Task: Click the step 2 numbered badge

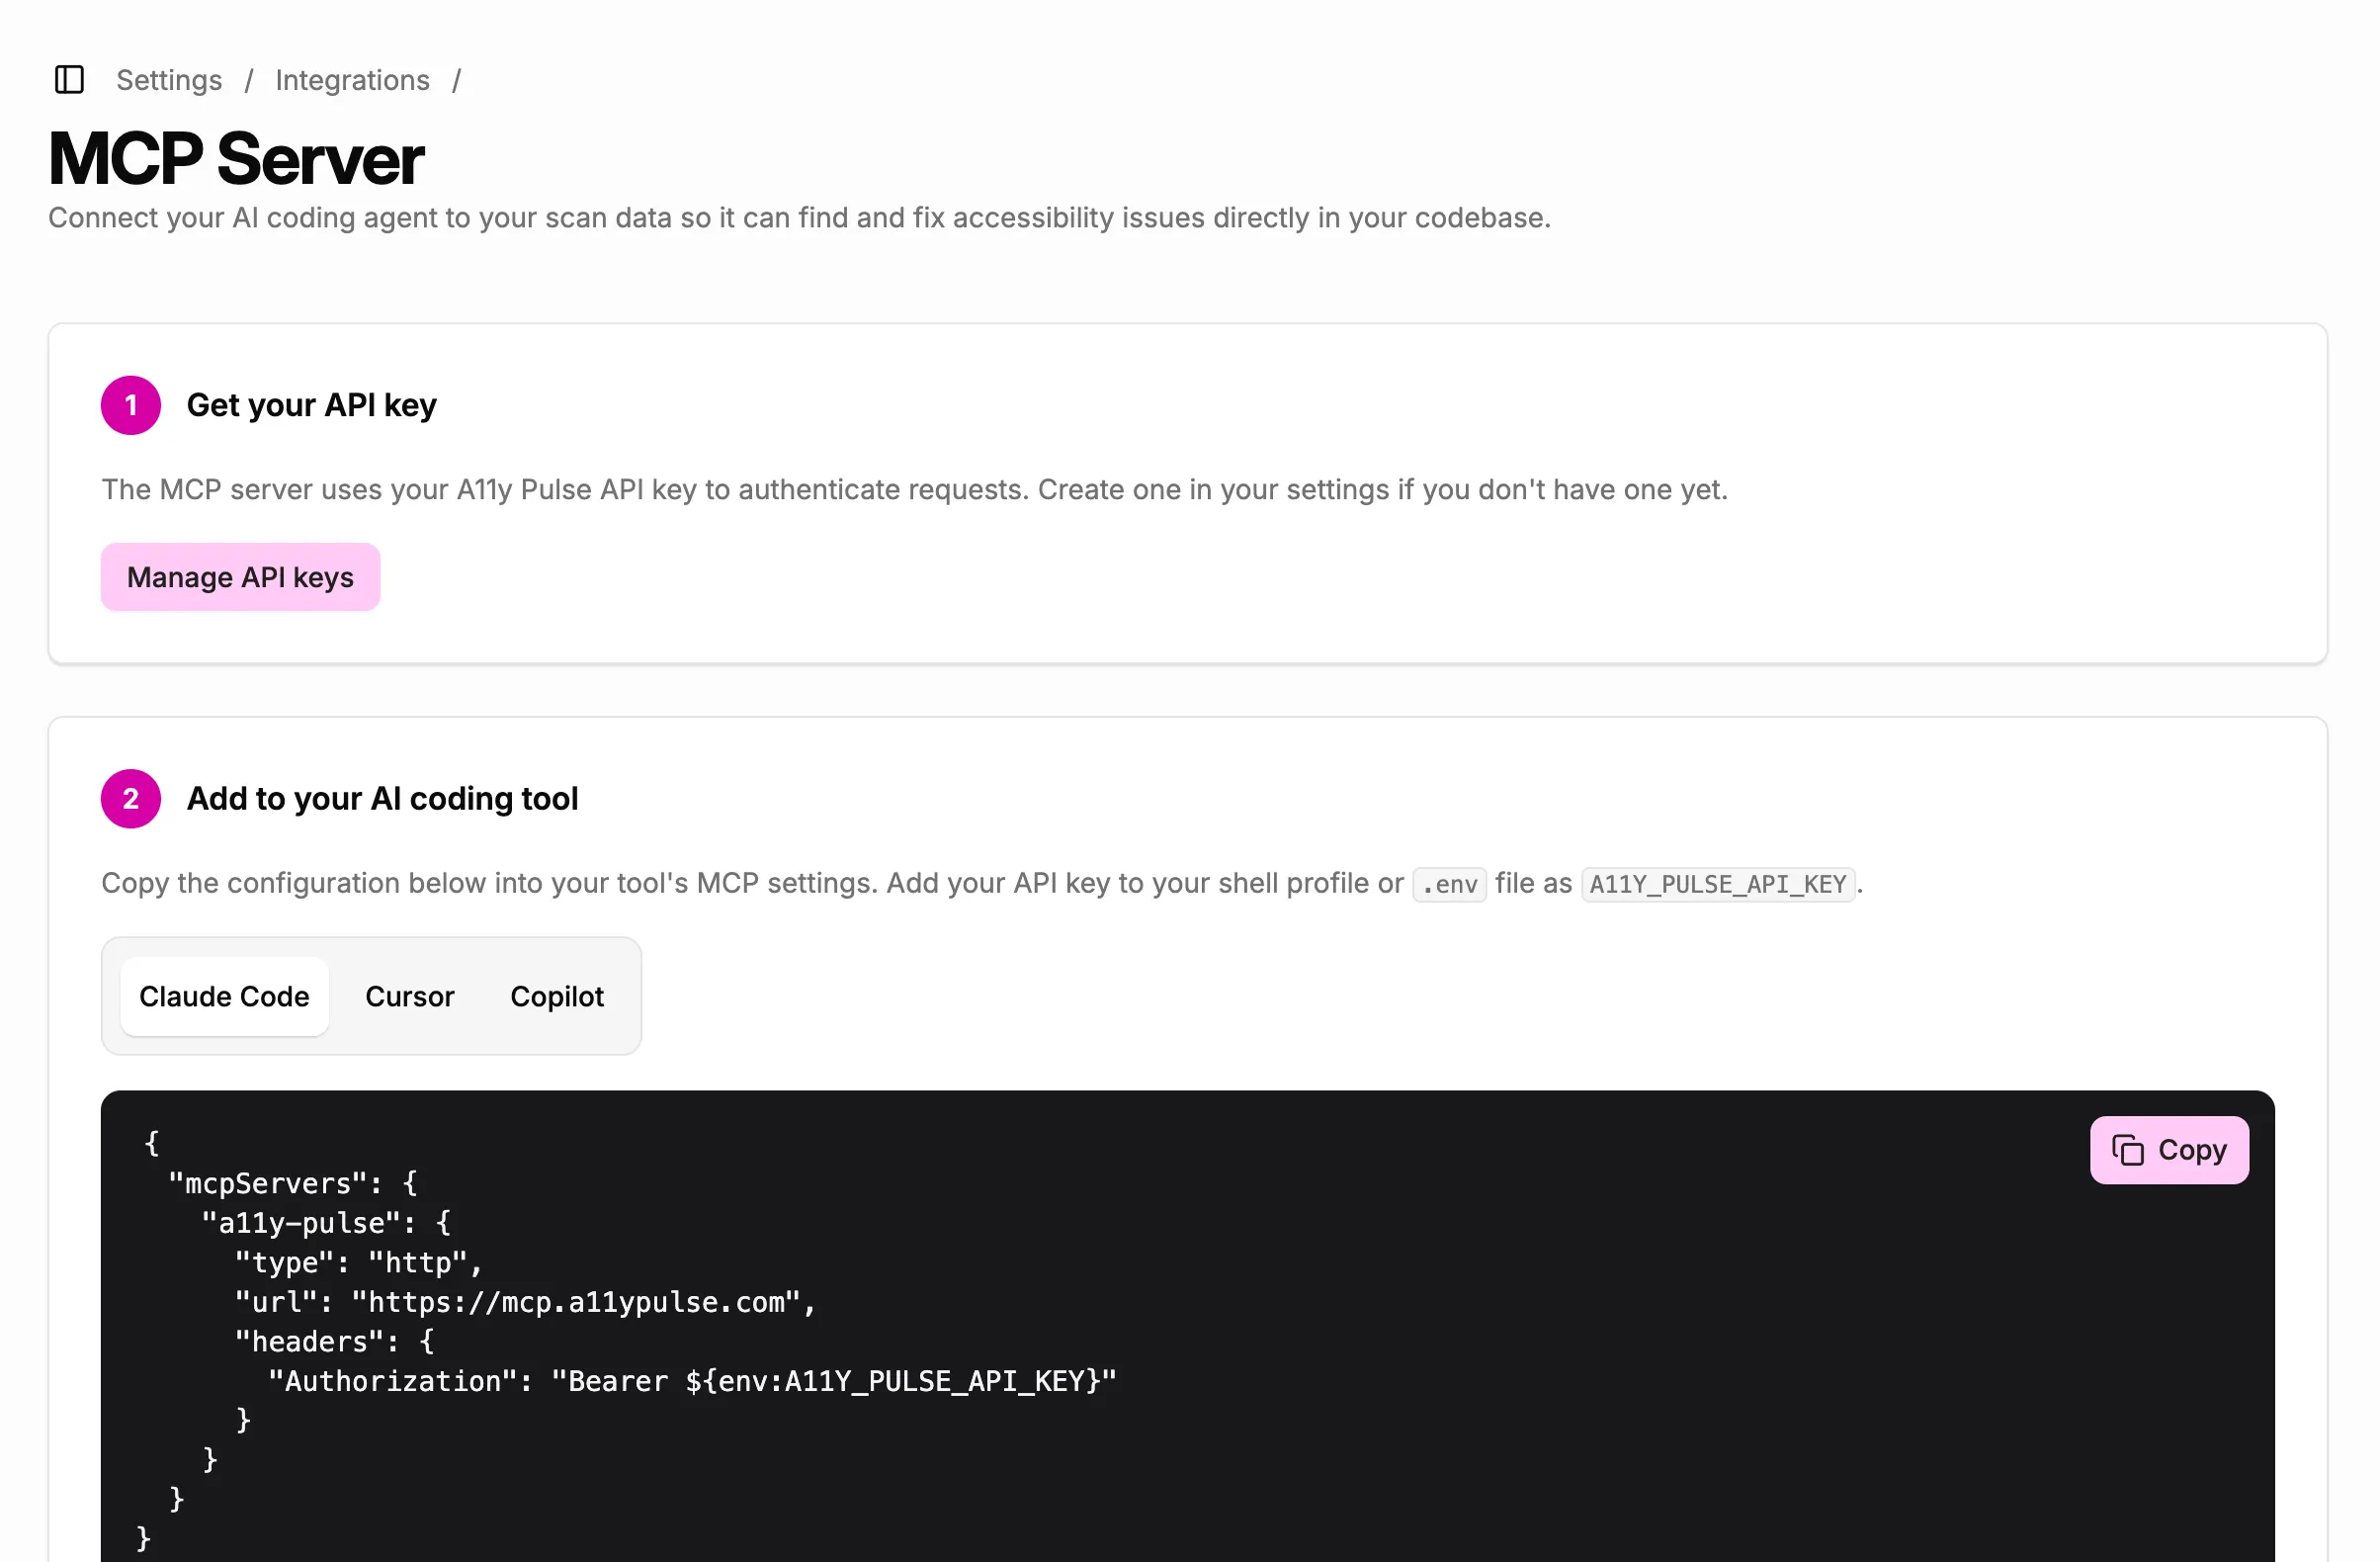Action: point(130,798)
